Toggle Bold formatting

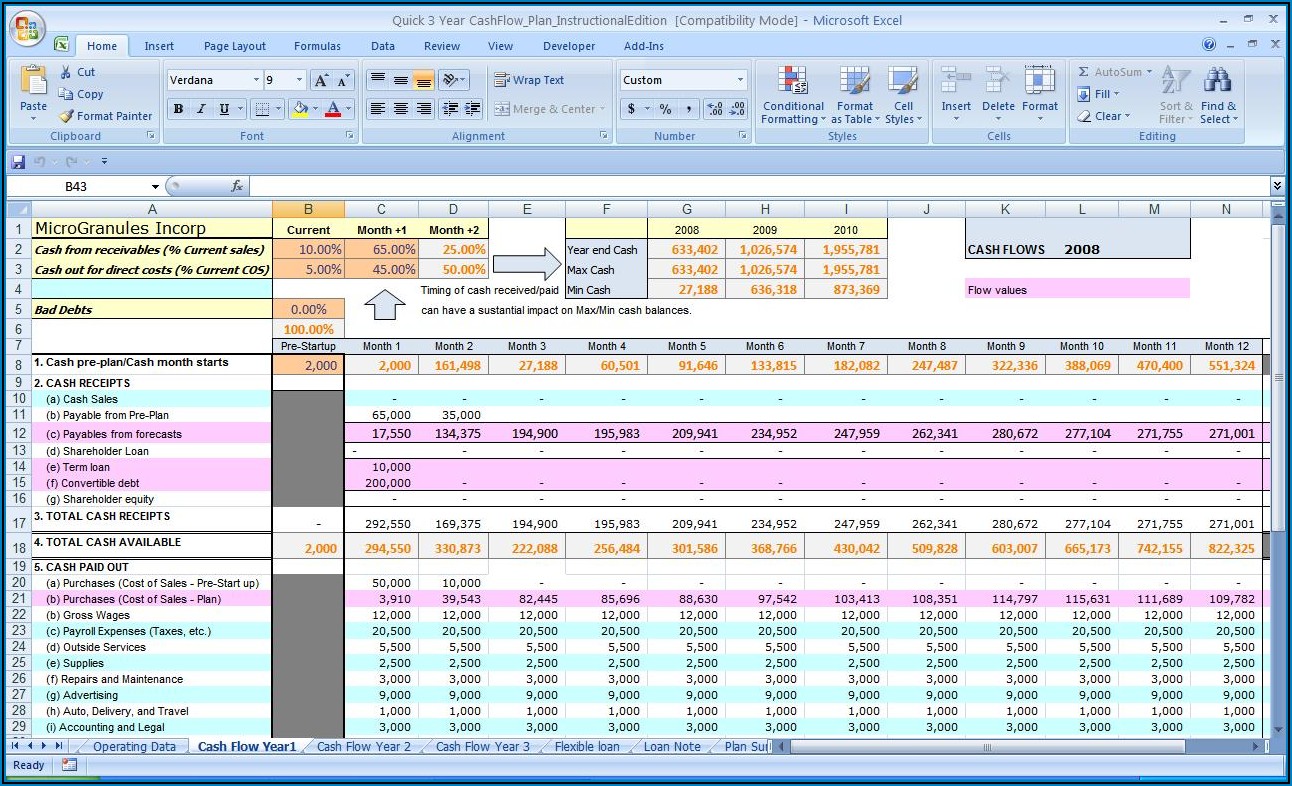pyautogui.click(x=178, y=109)
